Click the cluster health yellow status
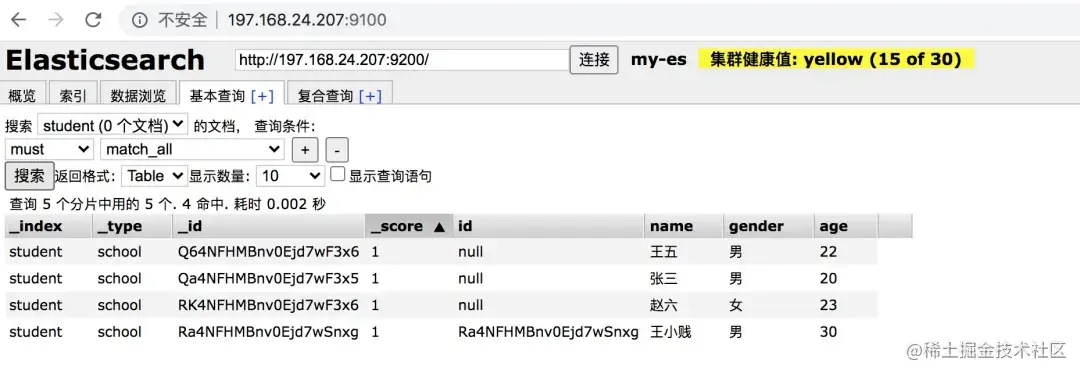Viewport: 1080px width, 374px height. 835,59
